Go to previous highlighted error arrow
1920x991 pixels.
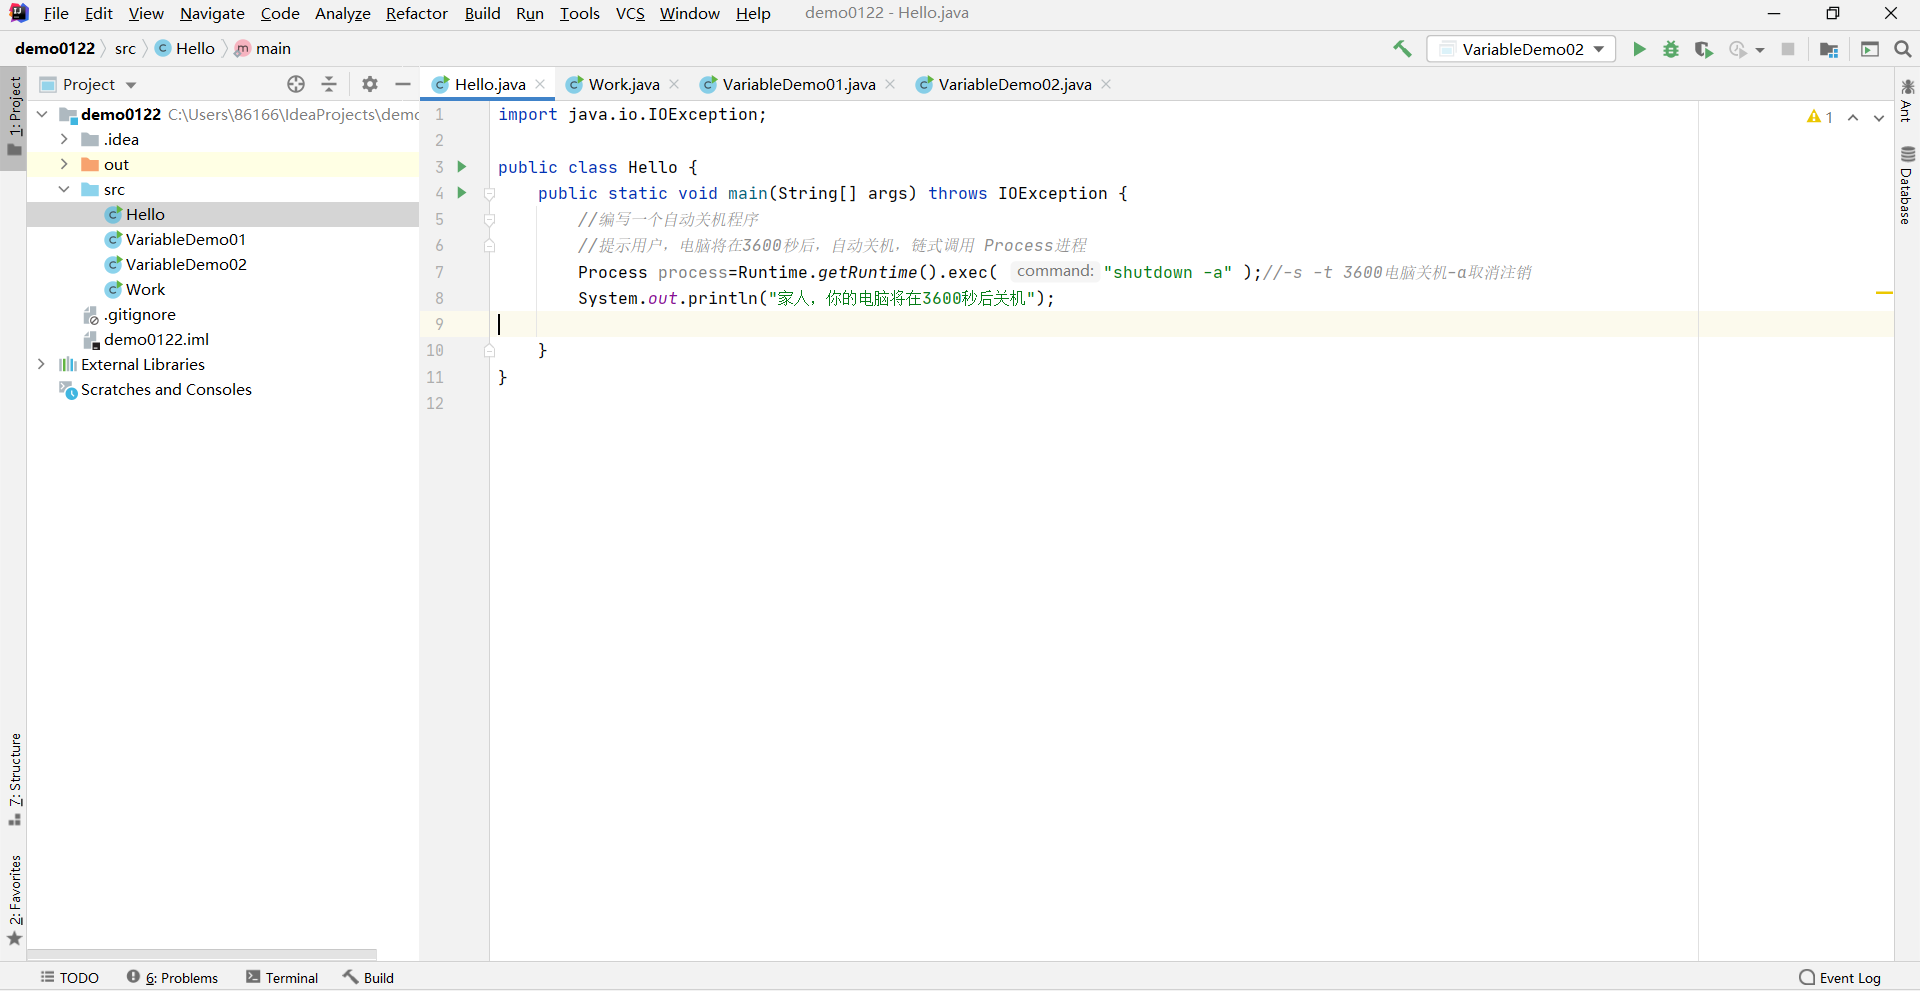tap(1853, 118)
